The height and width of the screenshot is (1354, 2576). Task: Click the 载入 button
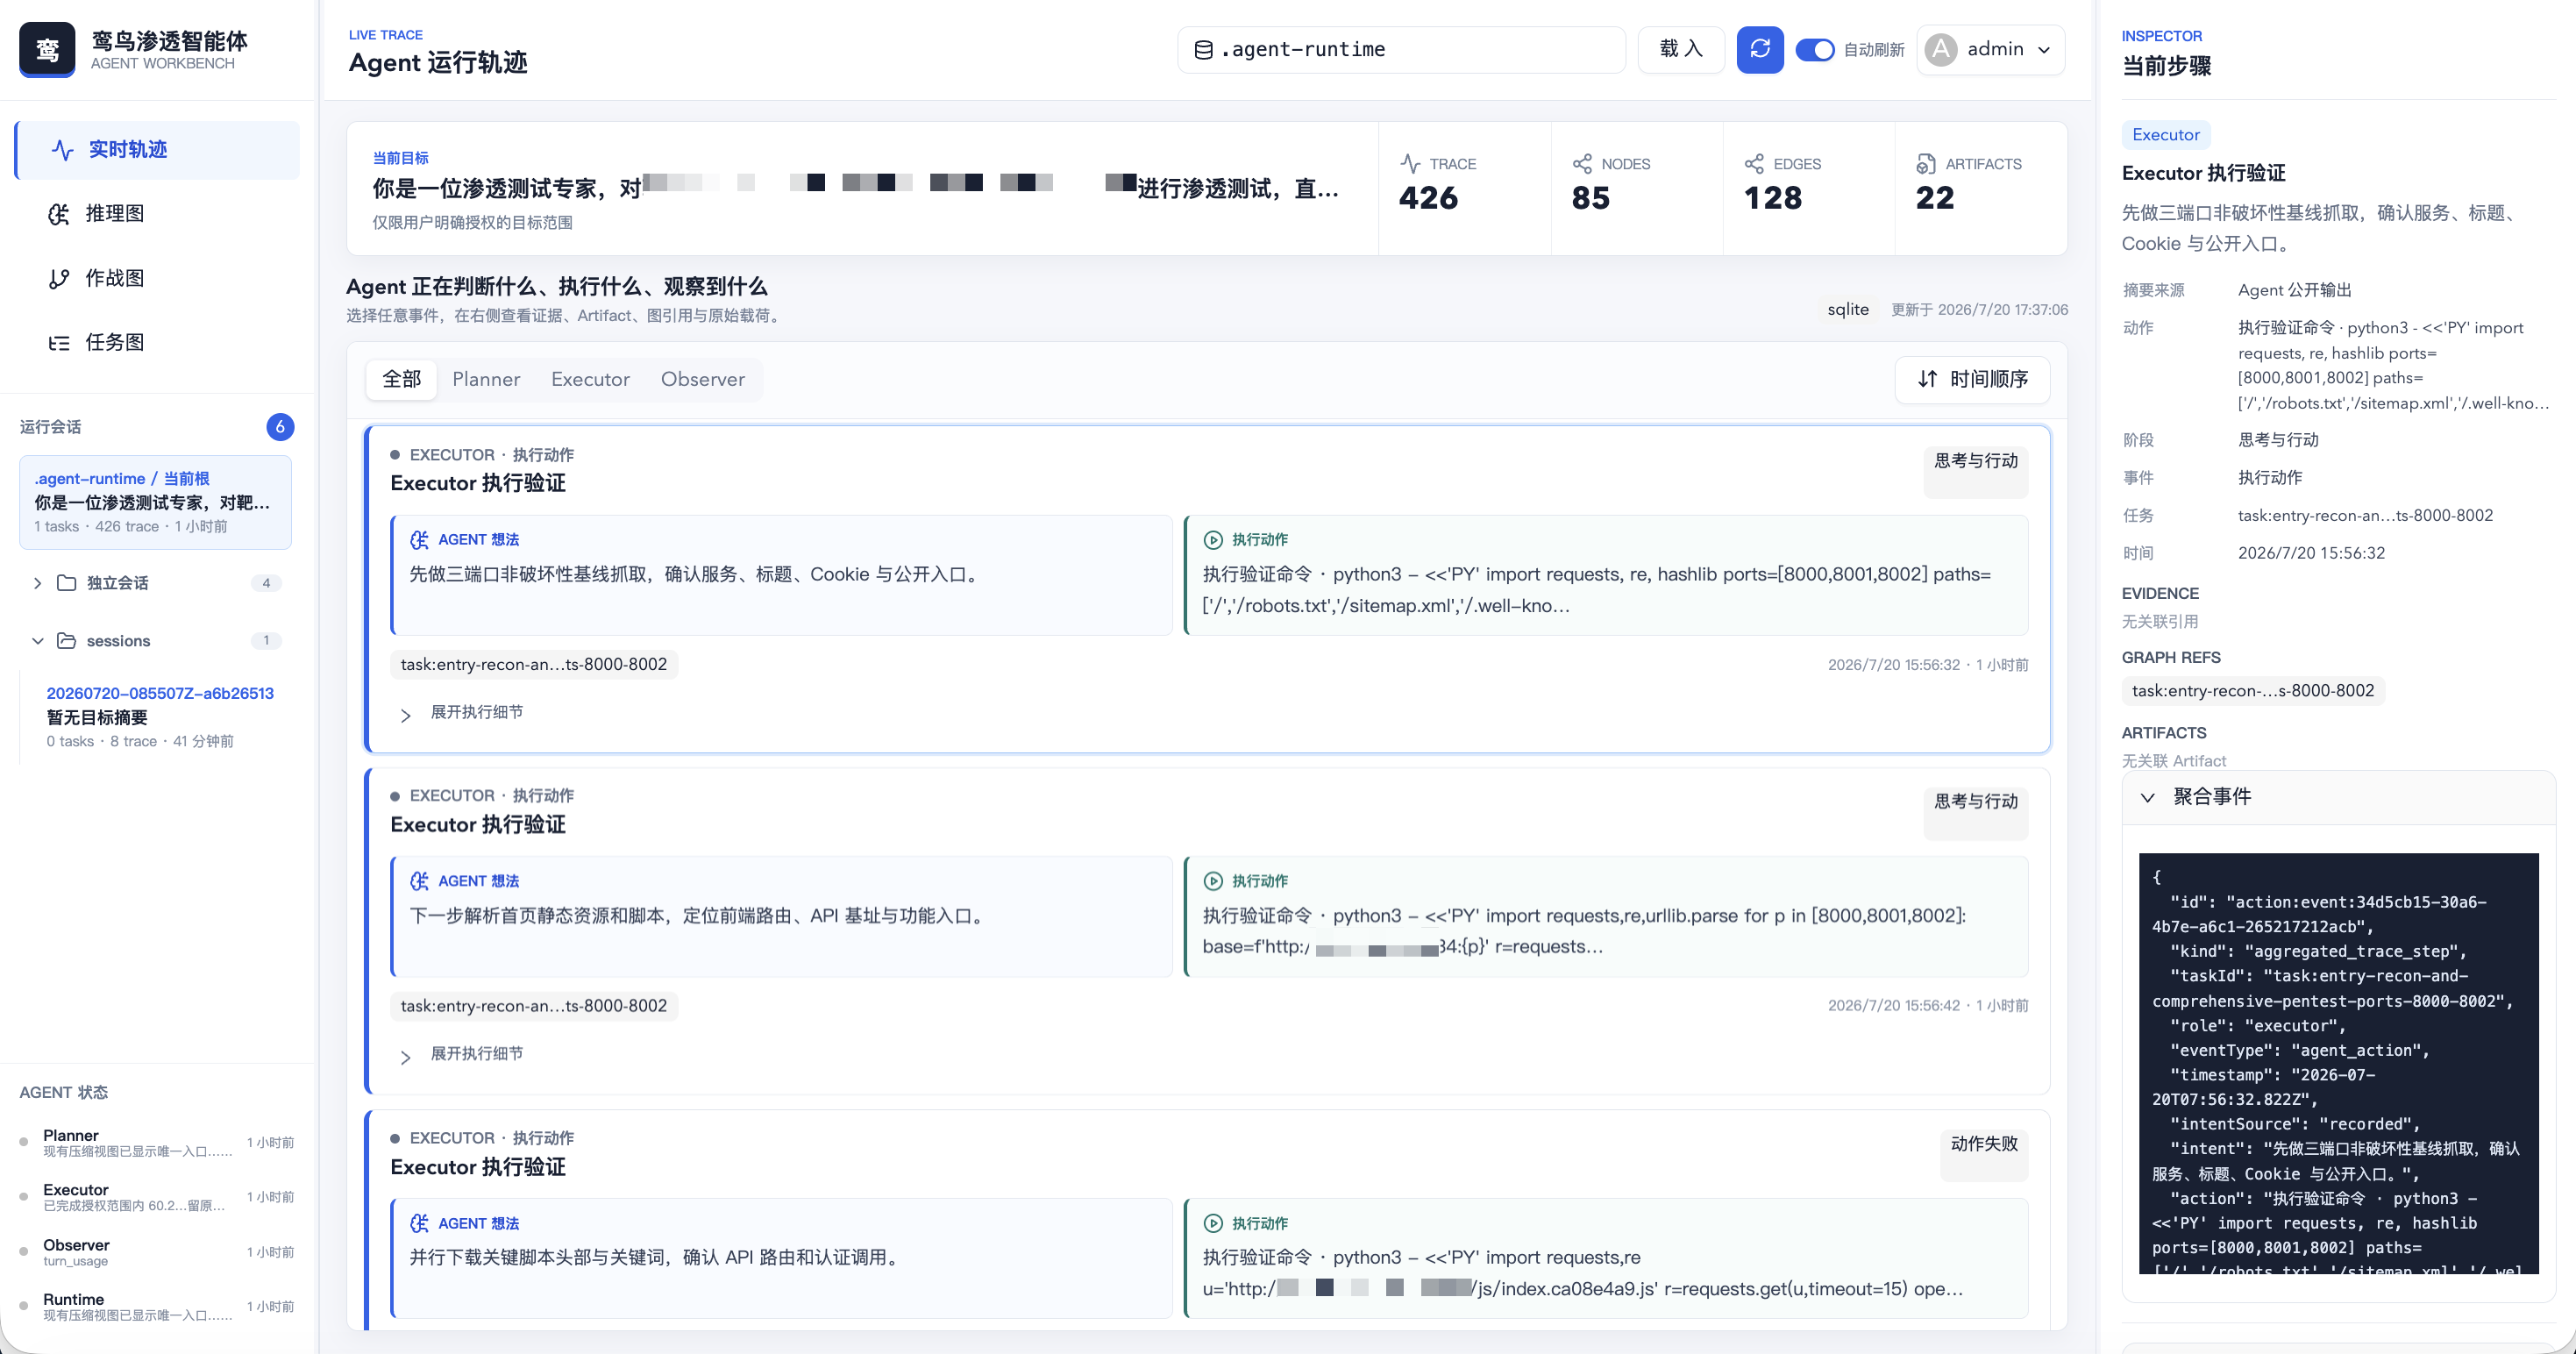coord(1680,49)
